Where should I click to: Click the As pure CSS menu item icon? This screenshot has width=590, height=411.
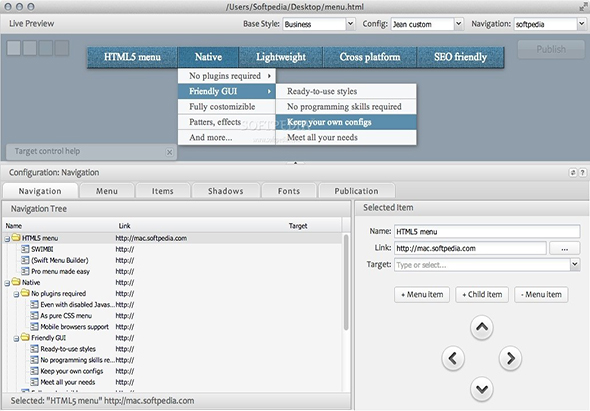[x=34, y=315]
